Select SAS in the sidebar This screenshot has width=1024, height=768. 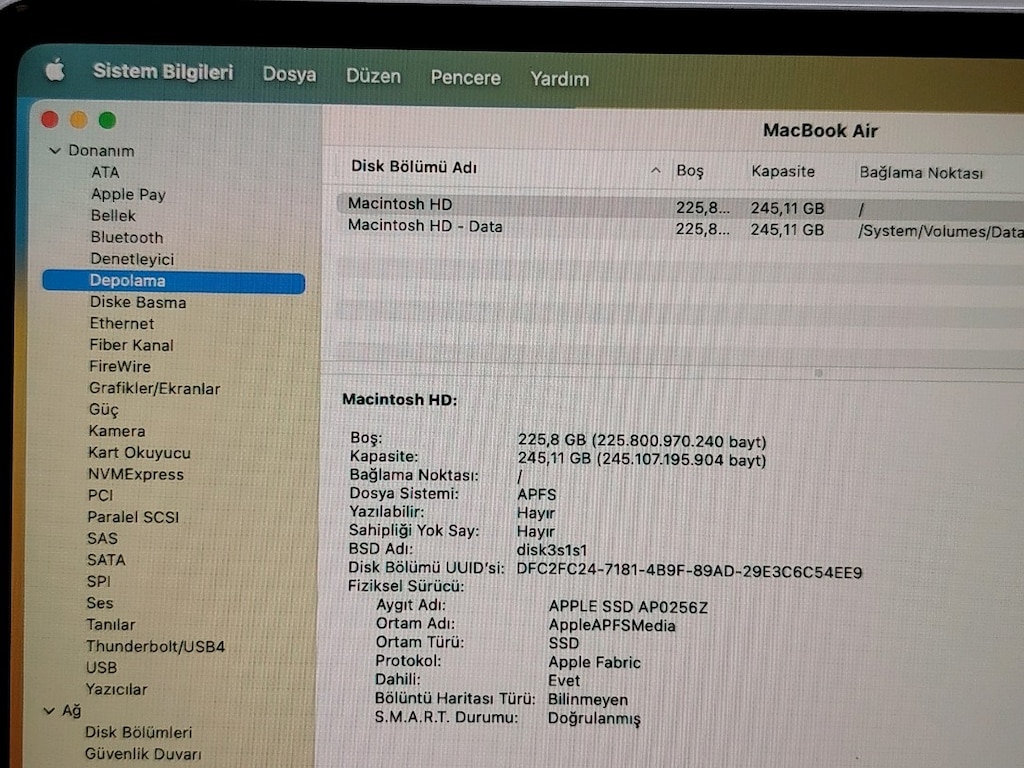click(x=102, y=538)
